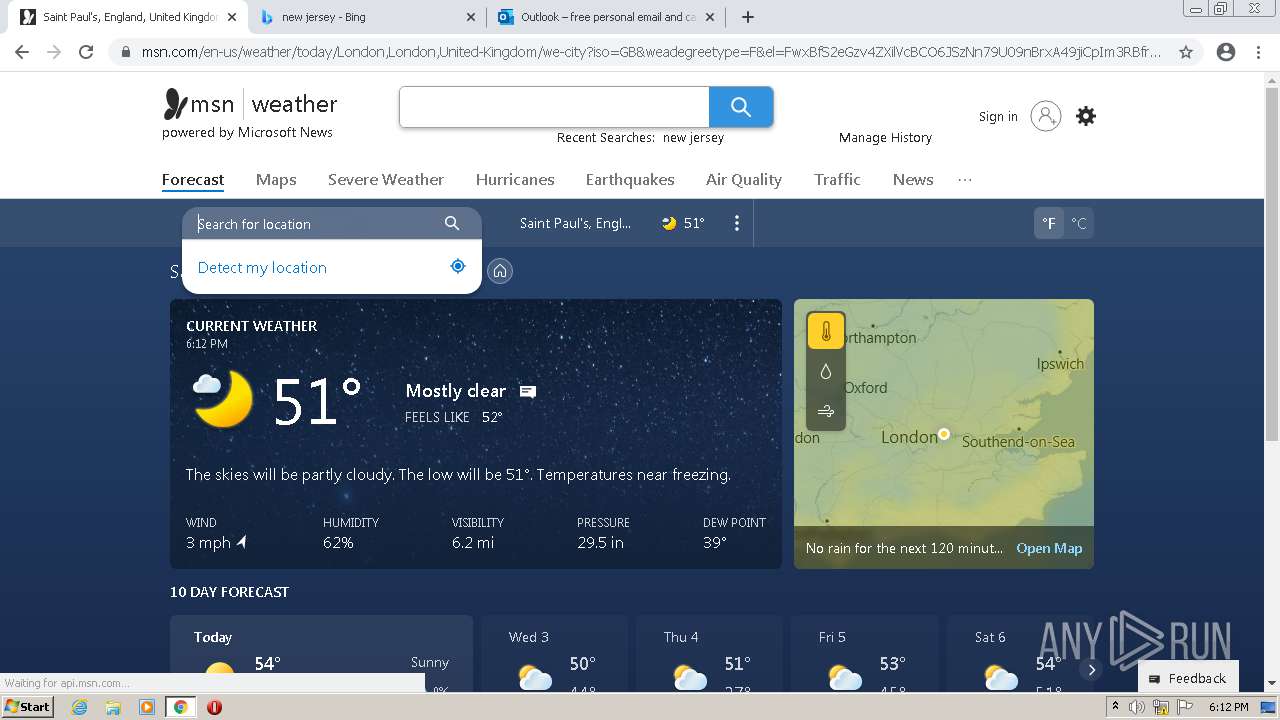This screenshot has width=1280, height=720.
Task: Click the forecast next arrow
Action: [x=1091, y=670]
